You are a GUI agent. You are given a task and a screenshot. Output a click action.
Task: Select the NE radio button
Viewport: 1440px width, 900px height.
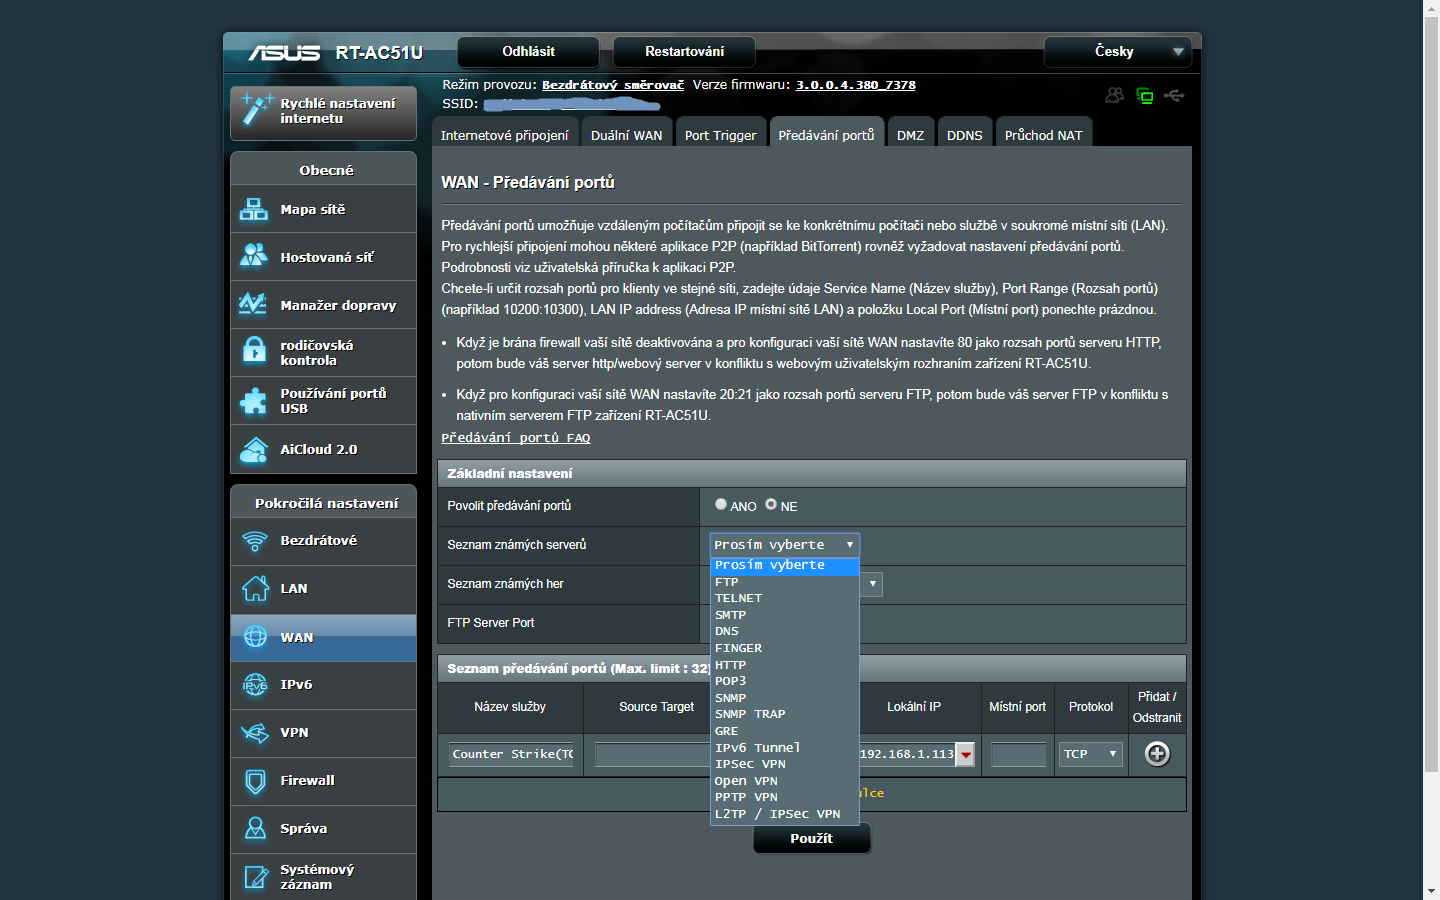(771, 504)
